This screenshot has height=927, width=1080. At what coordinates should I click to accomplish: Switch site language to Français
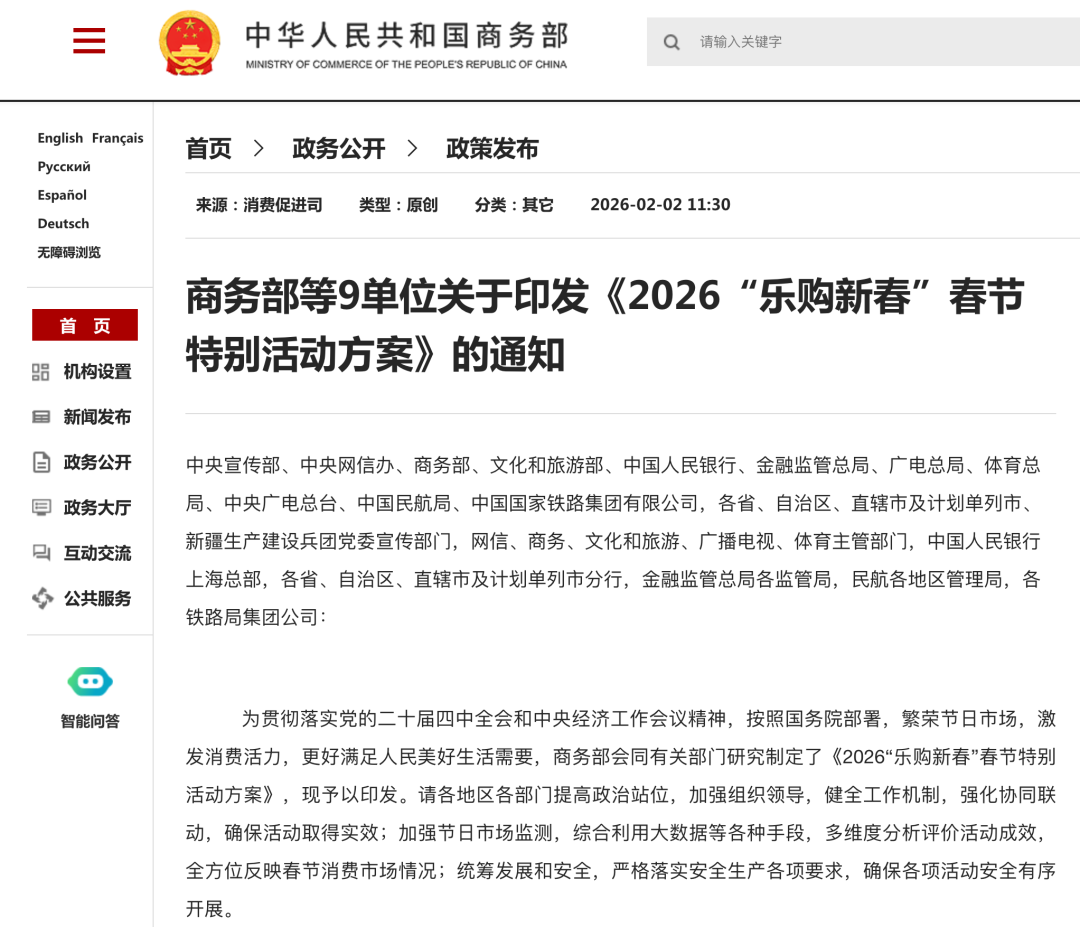coord(119,137)
